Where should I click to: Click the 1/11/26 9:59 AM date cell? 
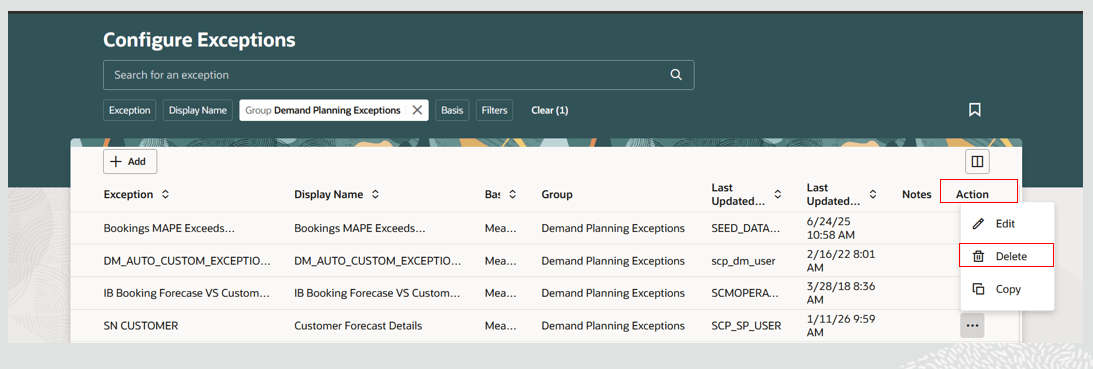[x=841, y=326]
